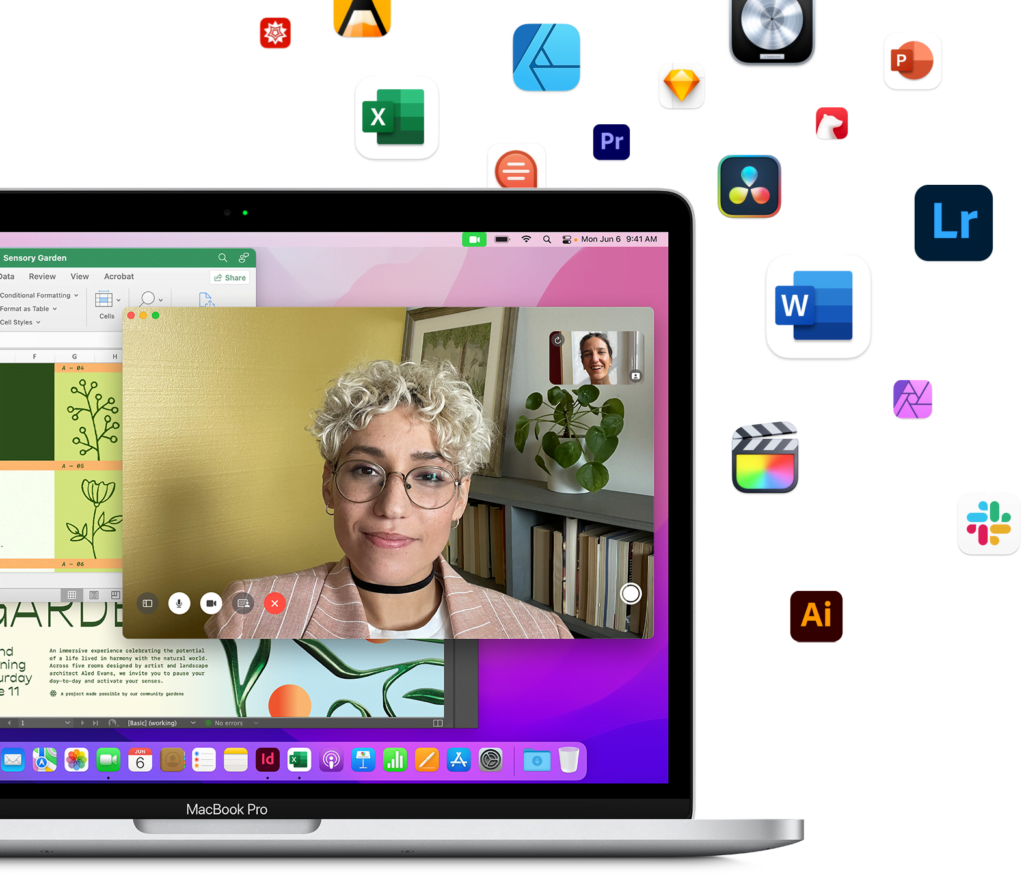
Task: Open Cells dropdown in Excel ribbon
Action: (107, 305)
